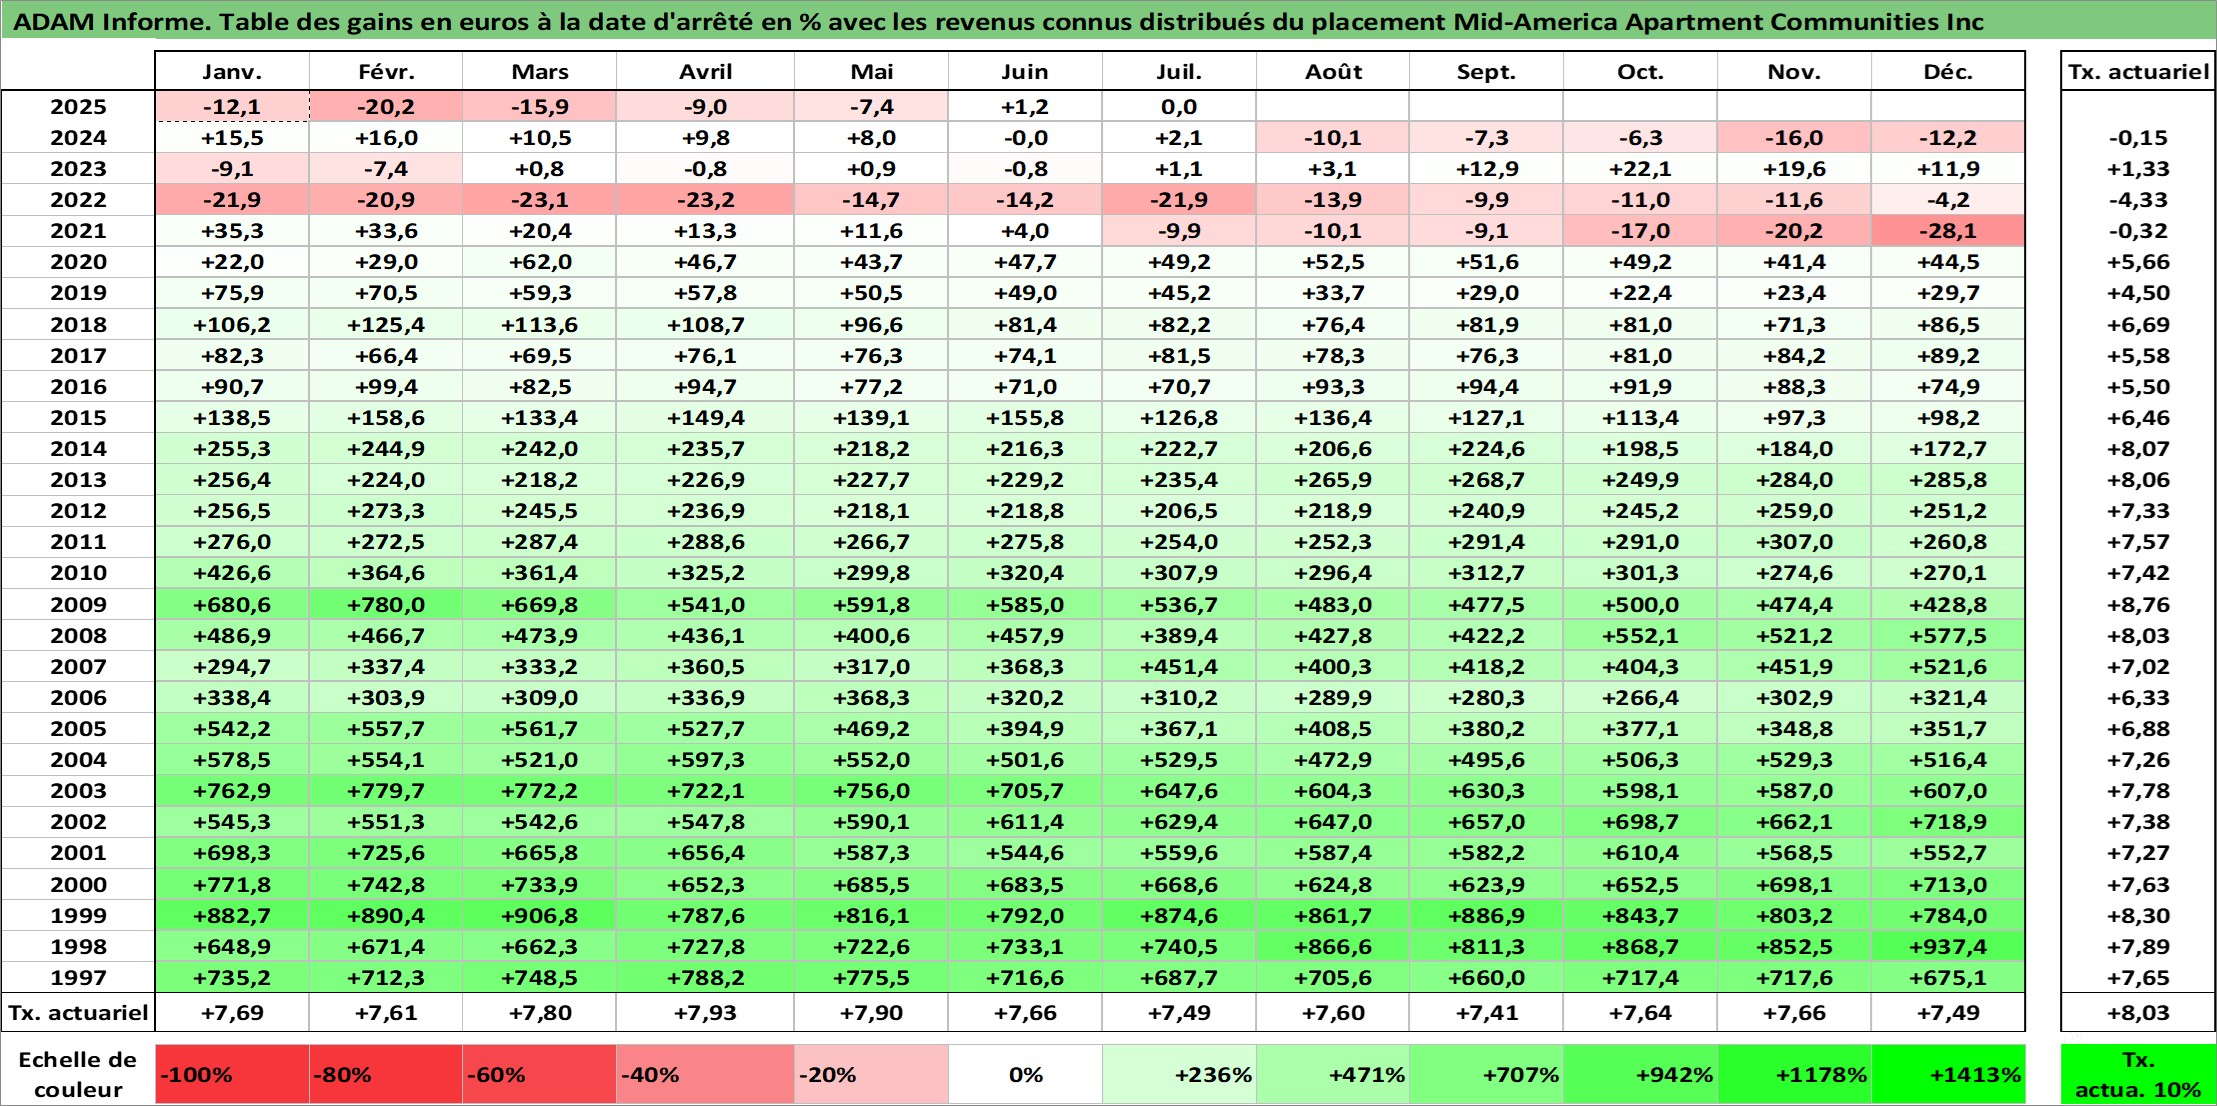Click the ADAM Informe title banner

click(1108, 21)
